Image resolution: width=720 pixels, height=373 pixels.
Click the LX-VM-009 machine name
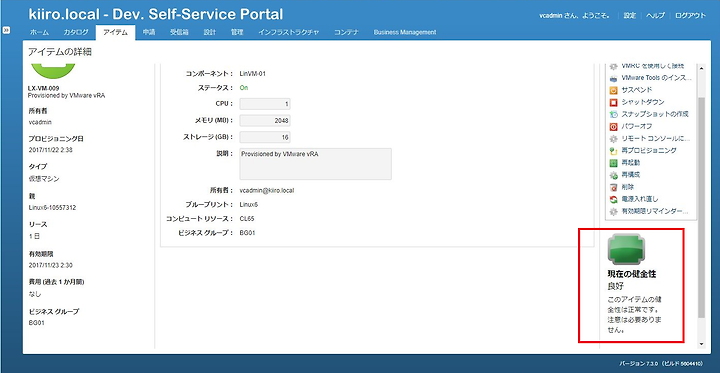pos(43,88)
